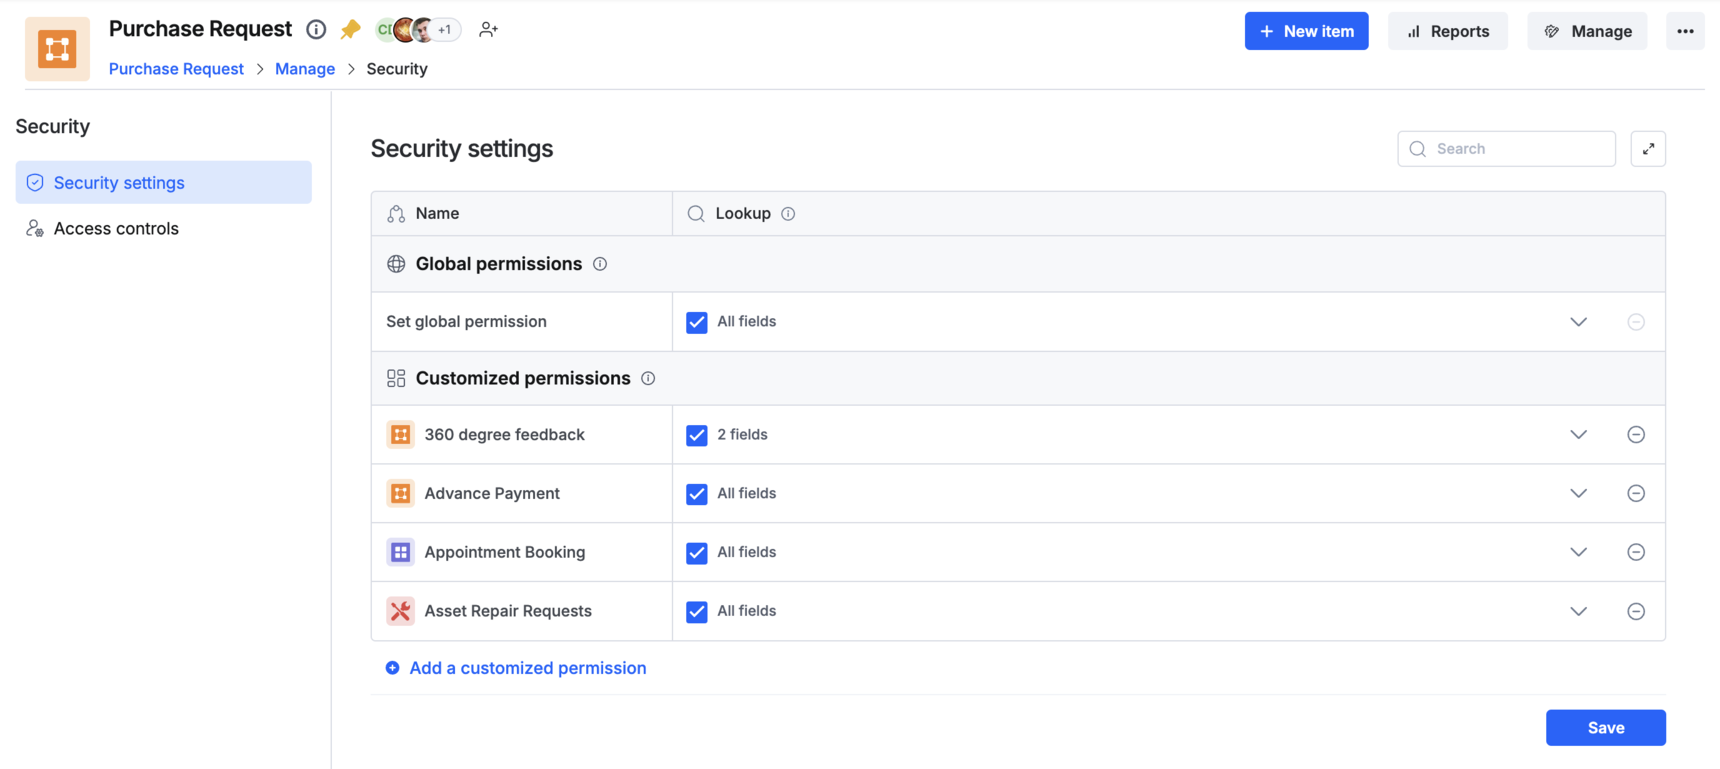The width and height of the screenshot is (1720, 769).
Task: Toggle All fields checkbox for Asset Repair Requests
Action: 697,612
